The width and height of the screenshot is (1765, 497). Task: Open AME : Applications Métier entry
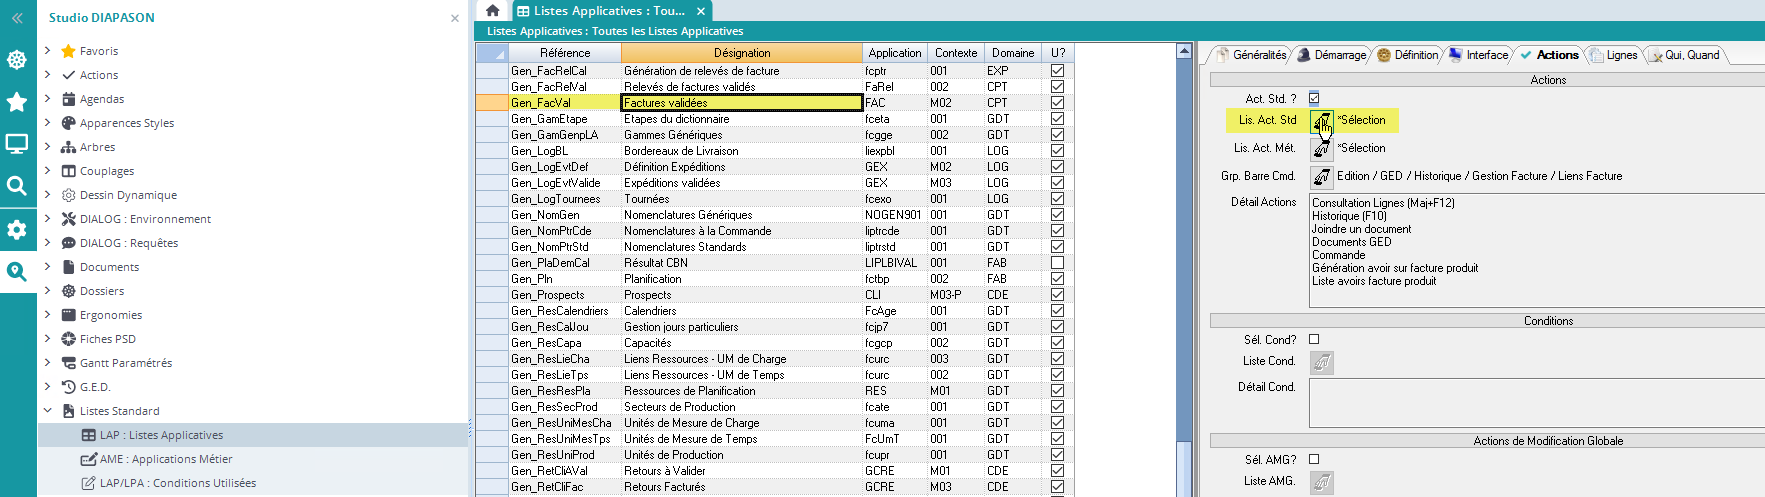[x=166, y=459]
